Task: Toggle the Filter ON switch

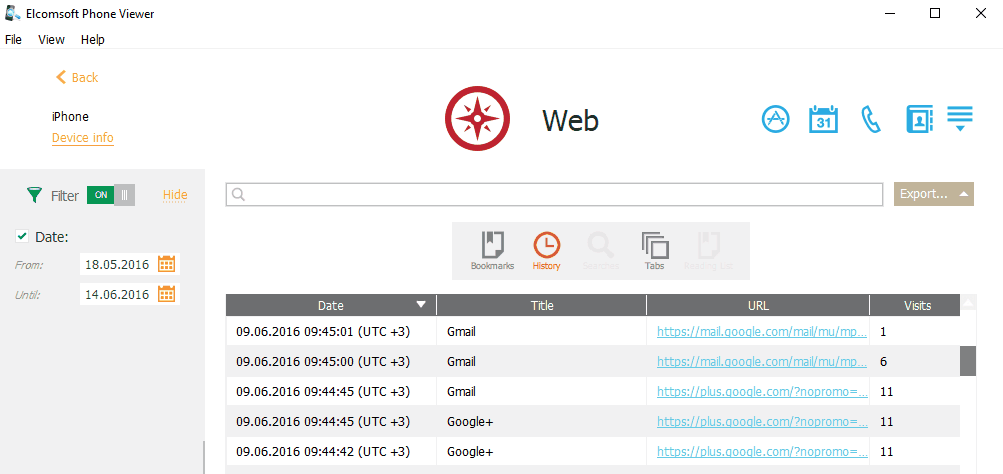Action: tap(110, 195)
